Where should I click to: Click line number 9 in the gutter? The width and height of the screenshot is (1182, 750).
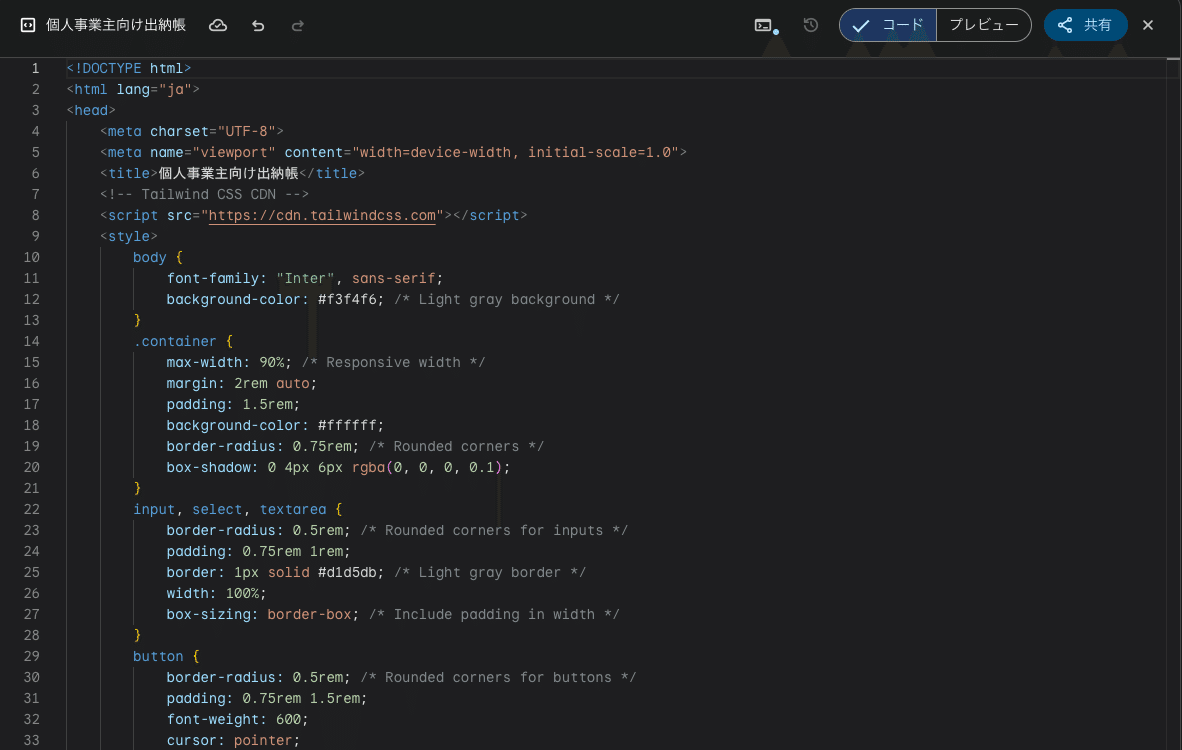(x=35, y=237)
